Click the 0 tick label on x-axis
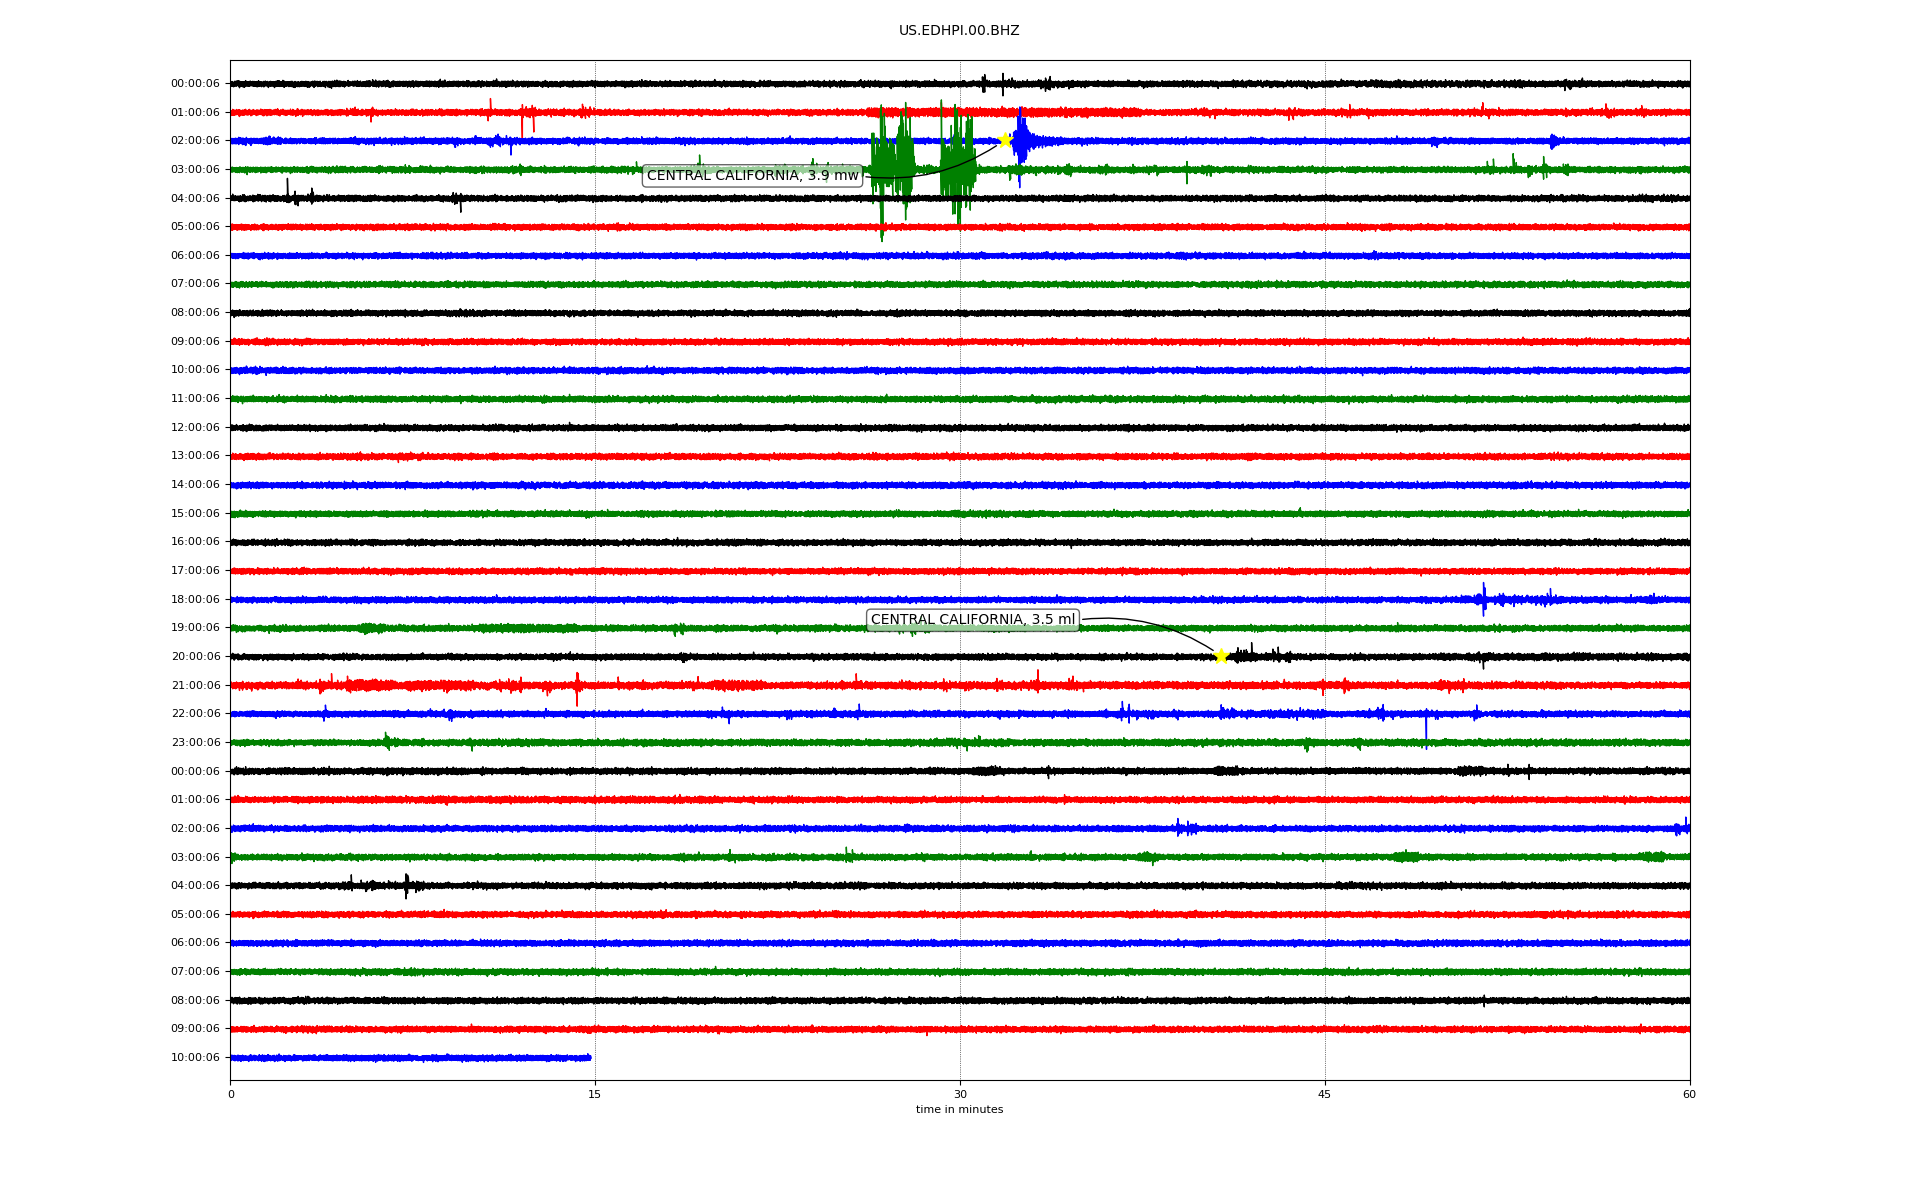Screen dimensions: 1920x1200 click(x=231, y=1094)
